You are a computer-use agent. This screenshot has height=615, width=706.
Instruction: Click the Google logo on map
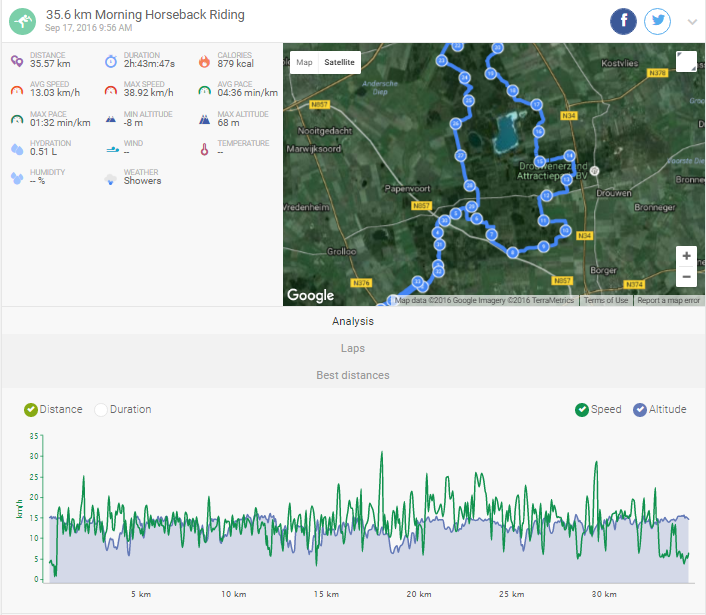pos(311,295)
